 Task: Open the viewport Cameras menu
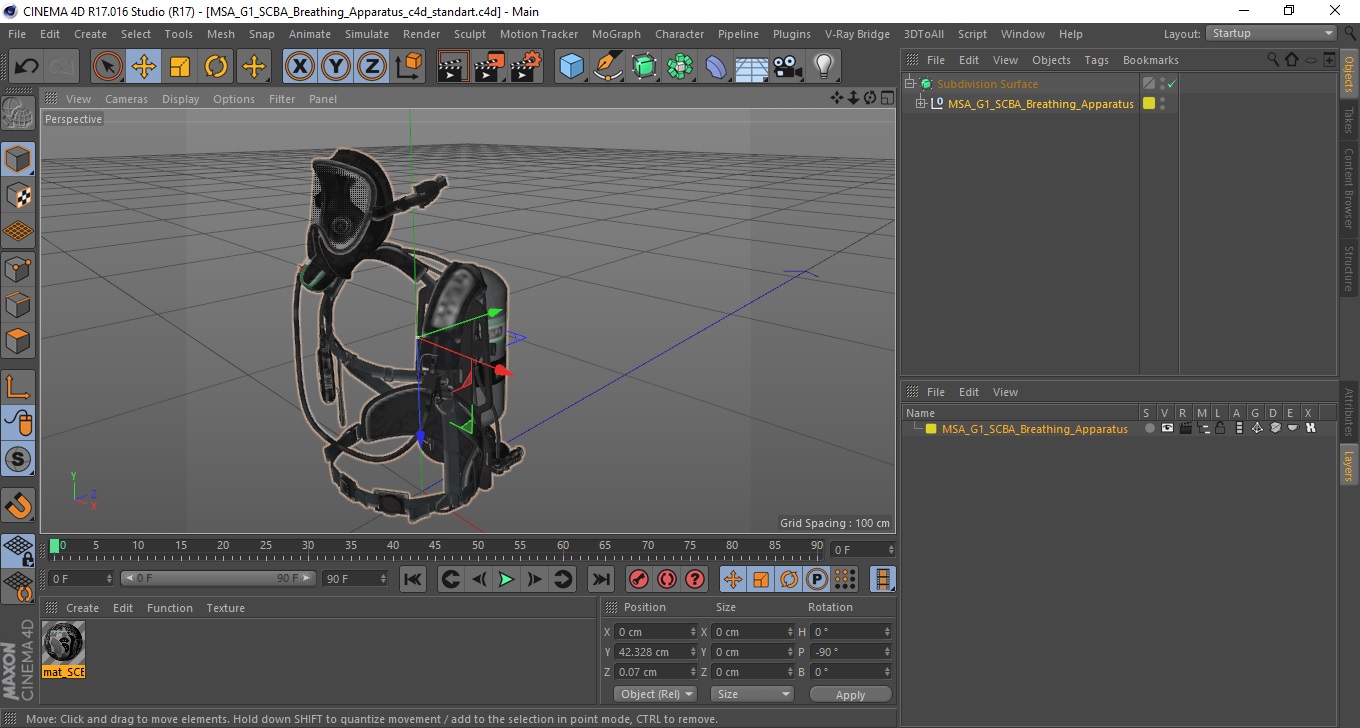tap(126, 99)
